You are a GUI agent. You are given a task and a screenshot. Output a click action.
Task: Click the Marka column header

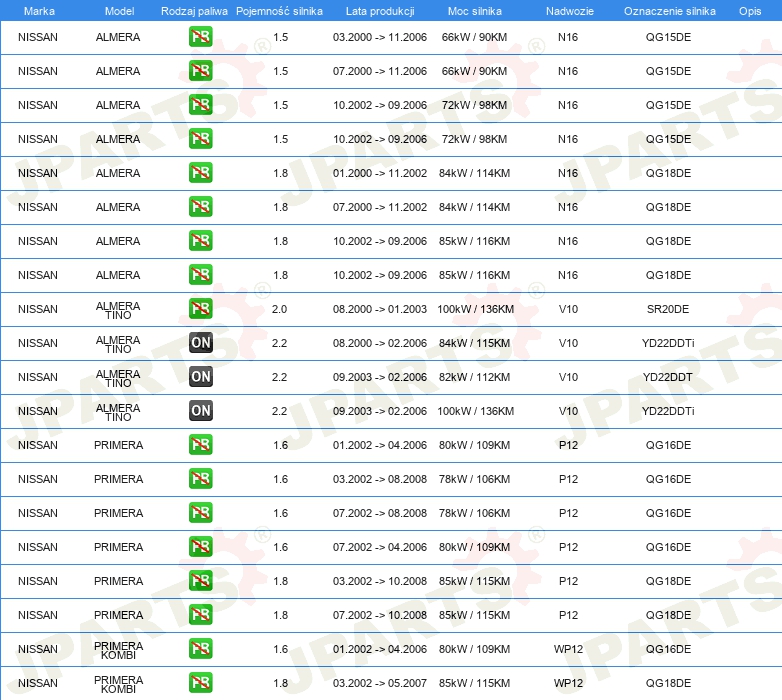[39, 11]
